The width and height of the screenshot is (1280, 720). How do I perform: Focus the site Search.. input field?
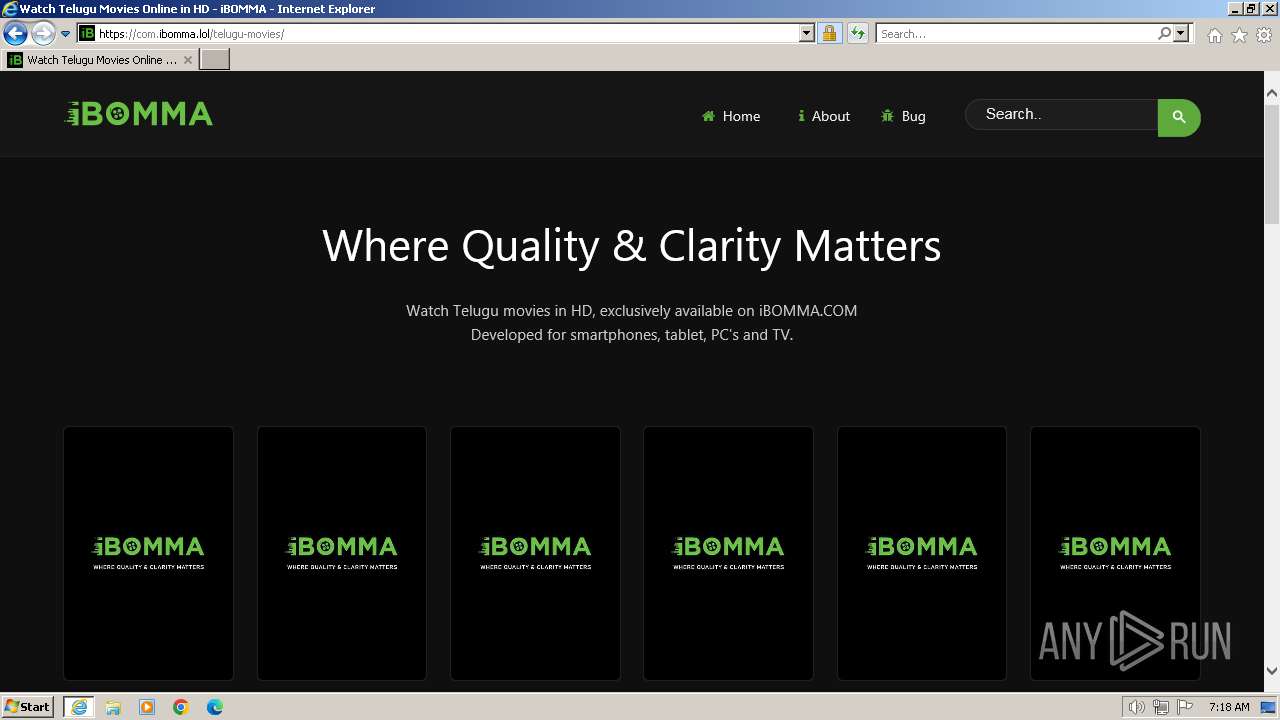click(x=1062, y=114)
